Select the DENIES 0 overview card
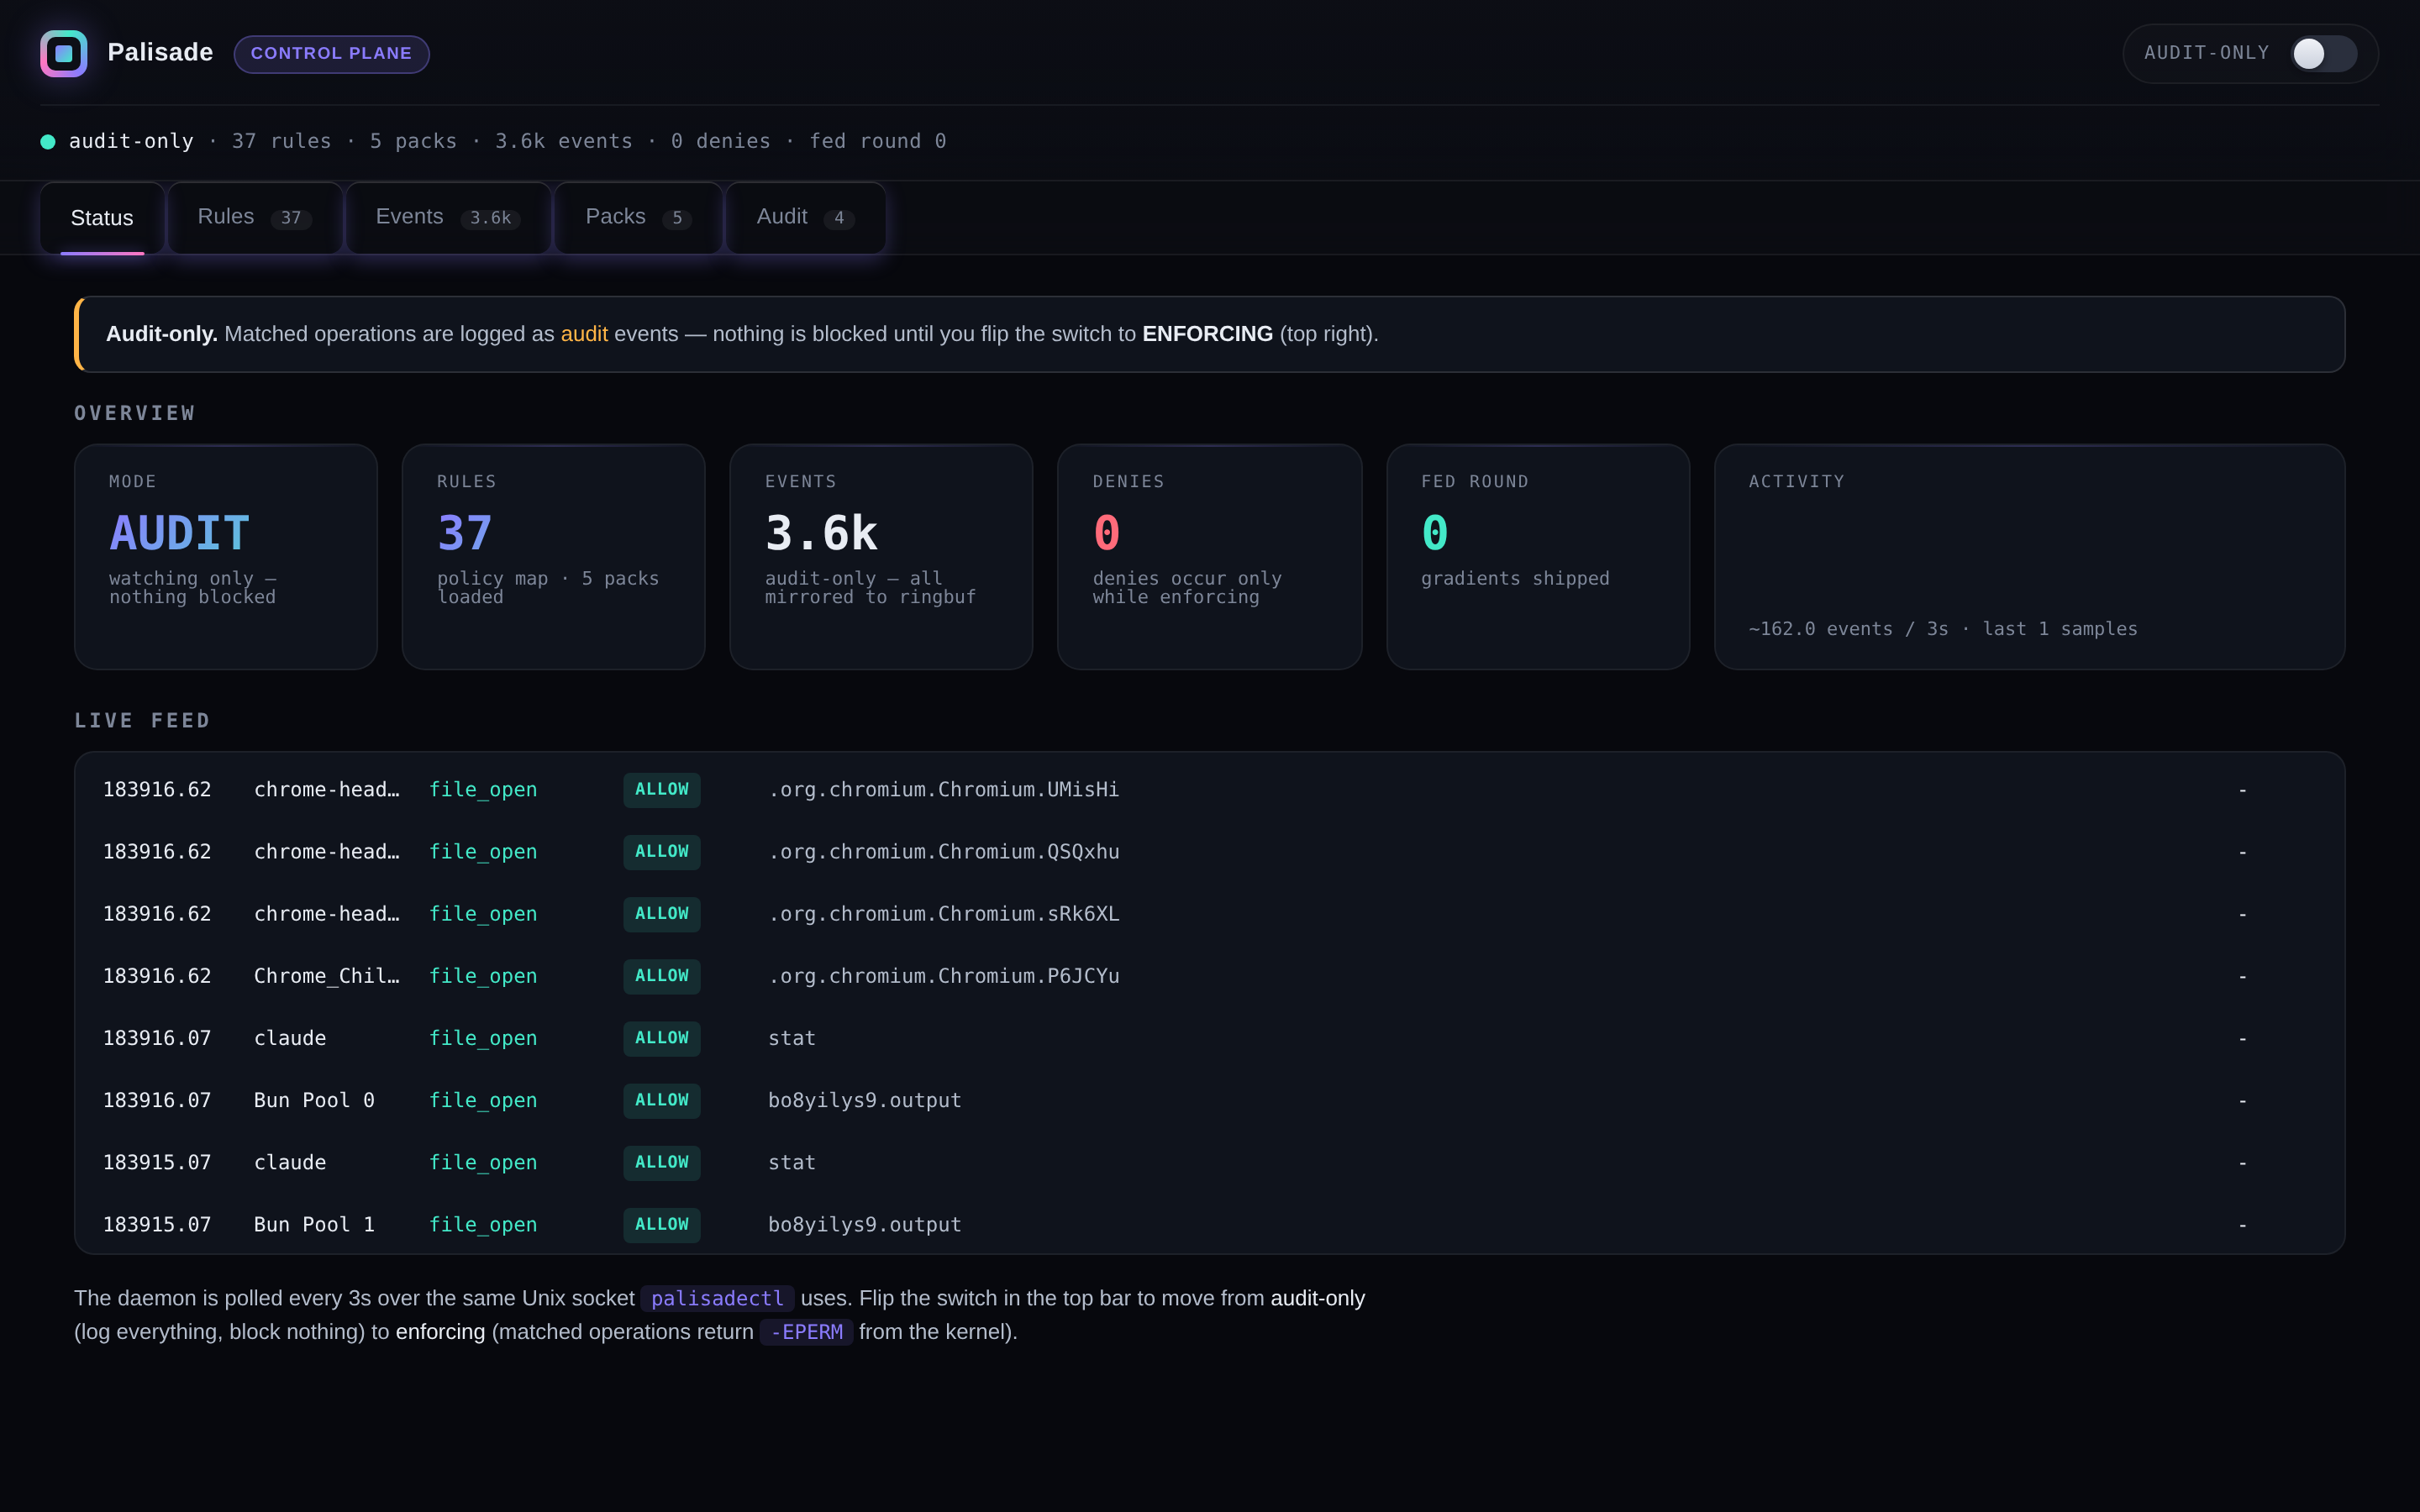Screen dimensions: 2420x1512 [1209, 557]
